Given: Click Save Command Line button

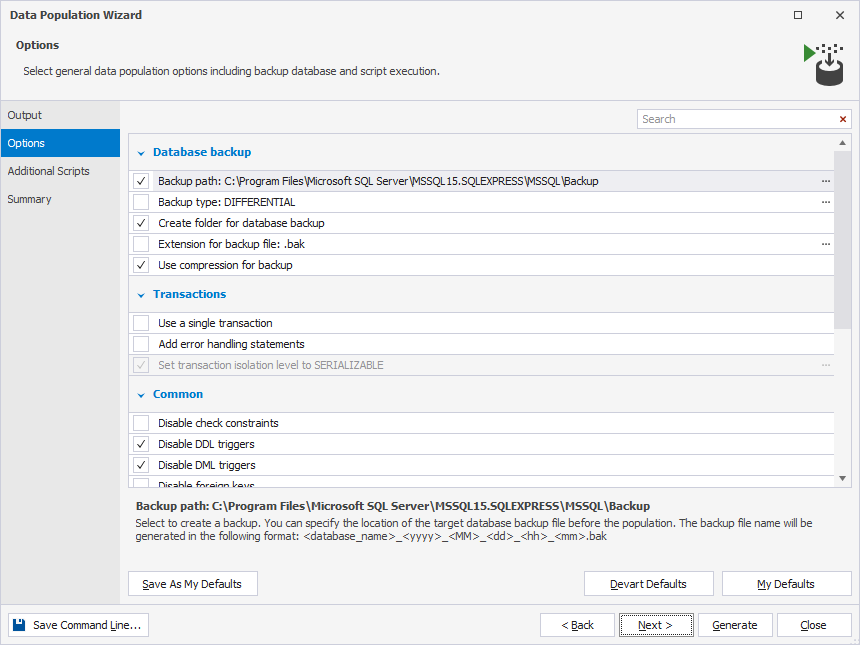Looking at the screenshot, I should (78, 625).
